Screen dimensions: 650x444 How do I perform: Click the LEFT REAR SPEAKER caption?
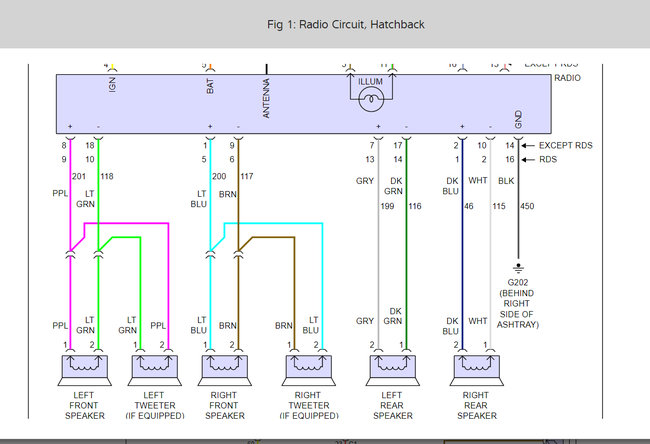pos(393,405)
